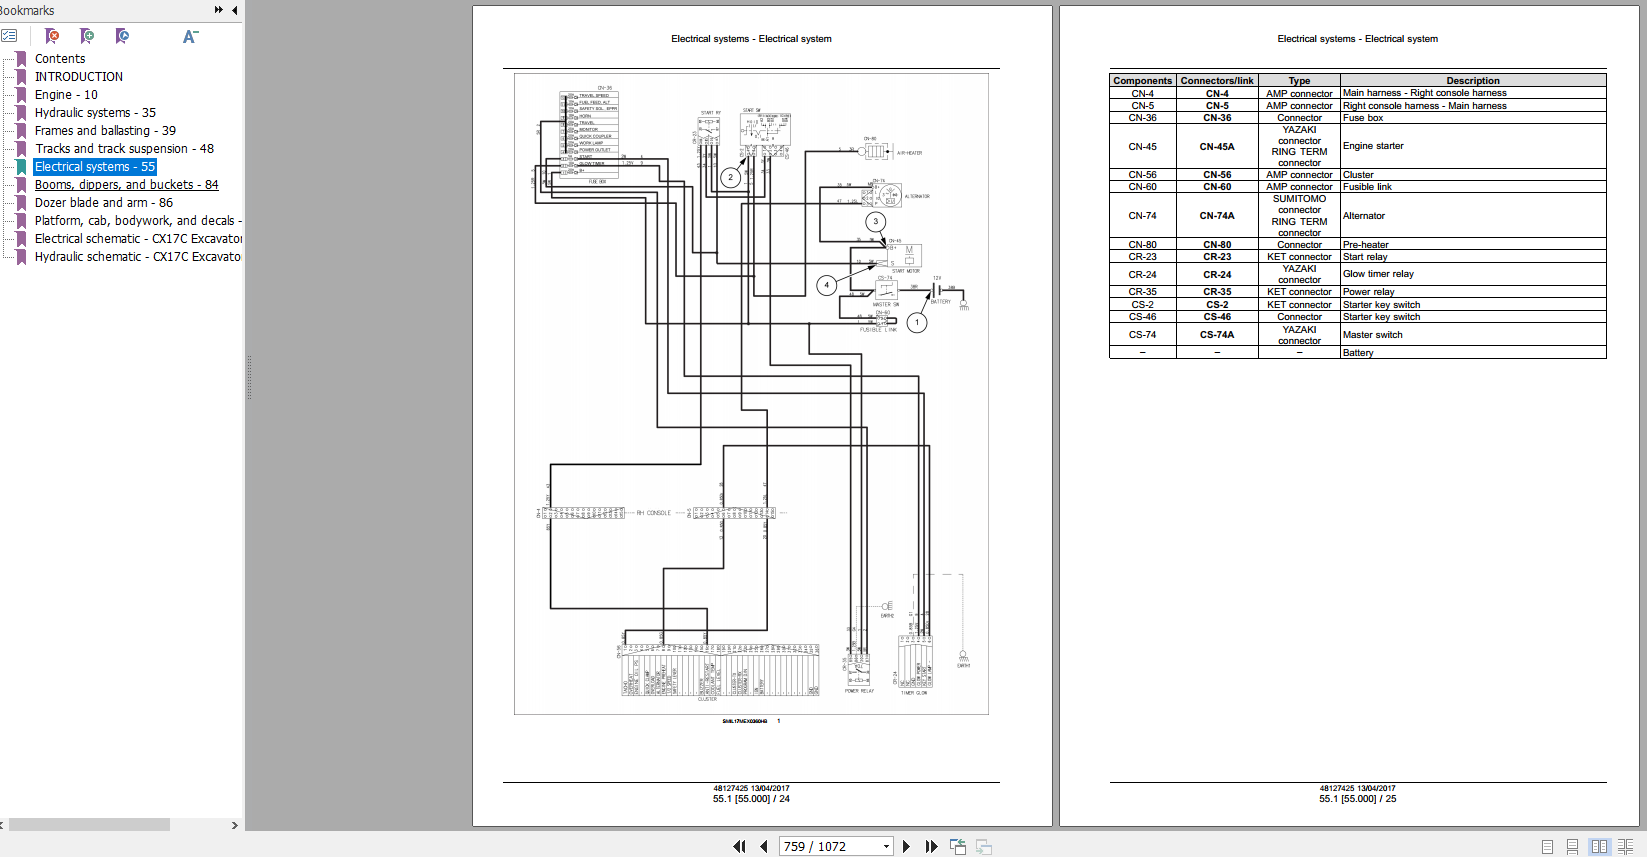Screen dimensions: 1647x857
Task: Collapse the Bookmarks panel with left arrow
Action: pos(235,10)
